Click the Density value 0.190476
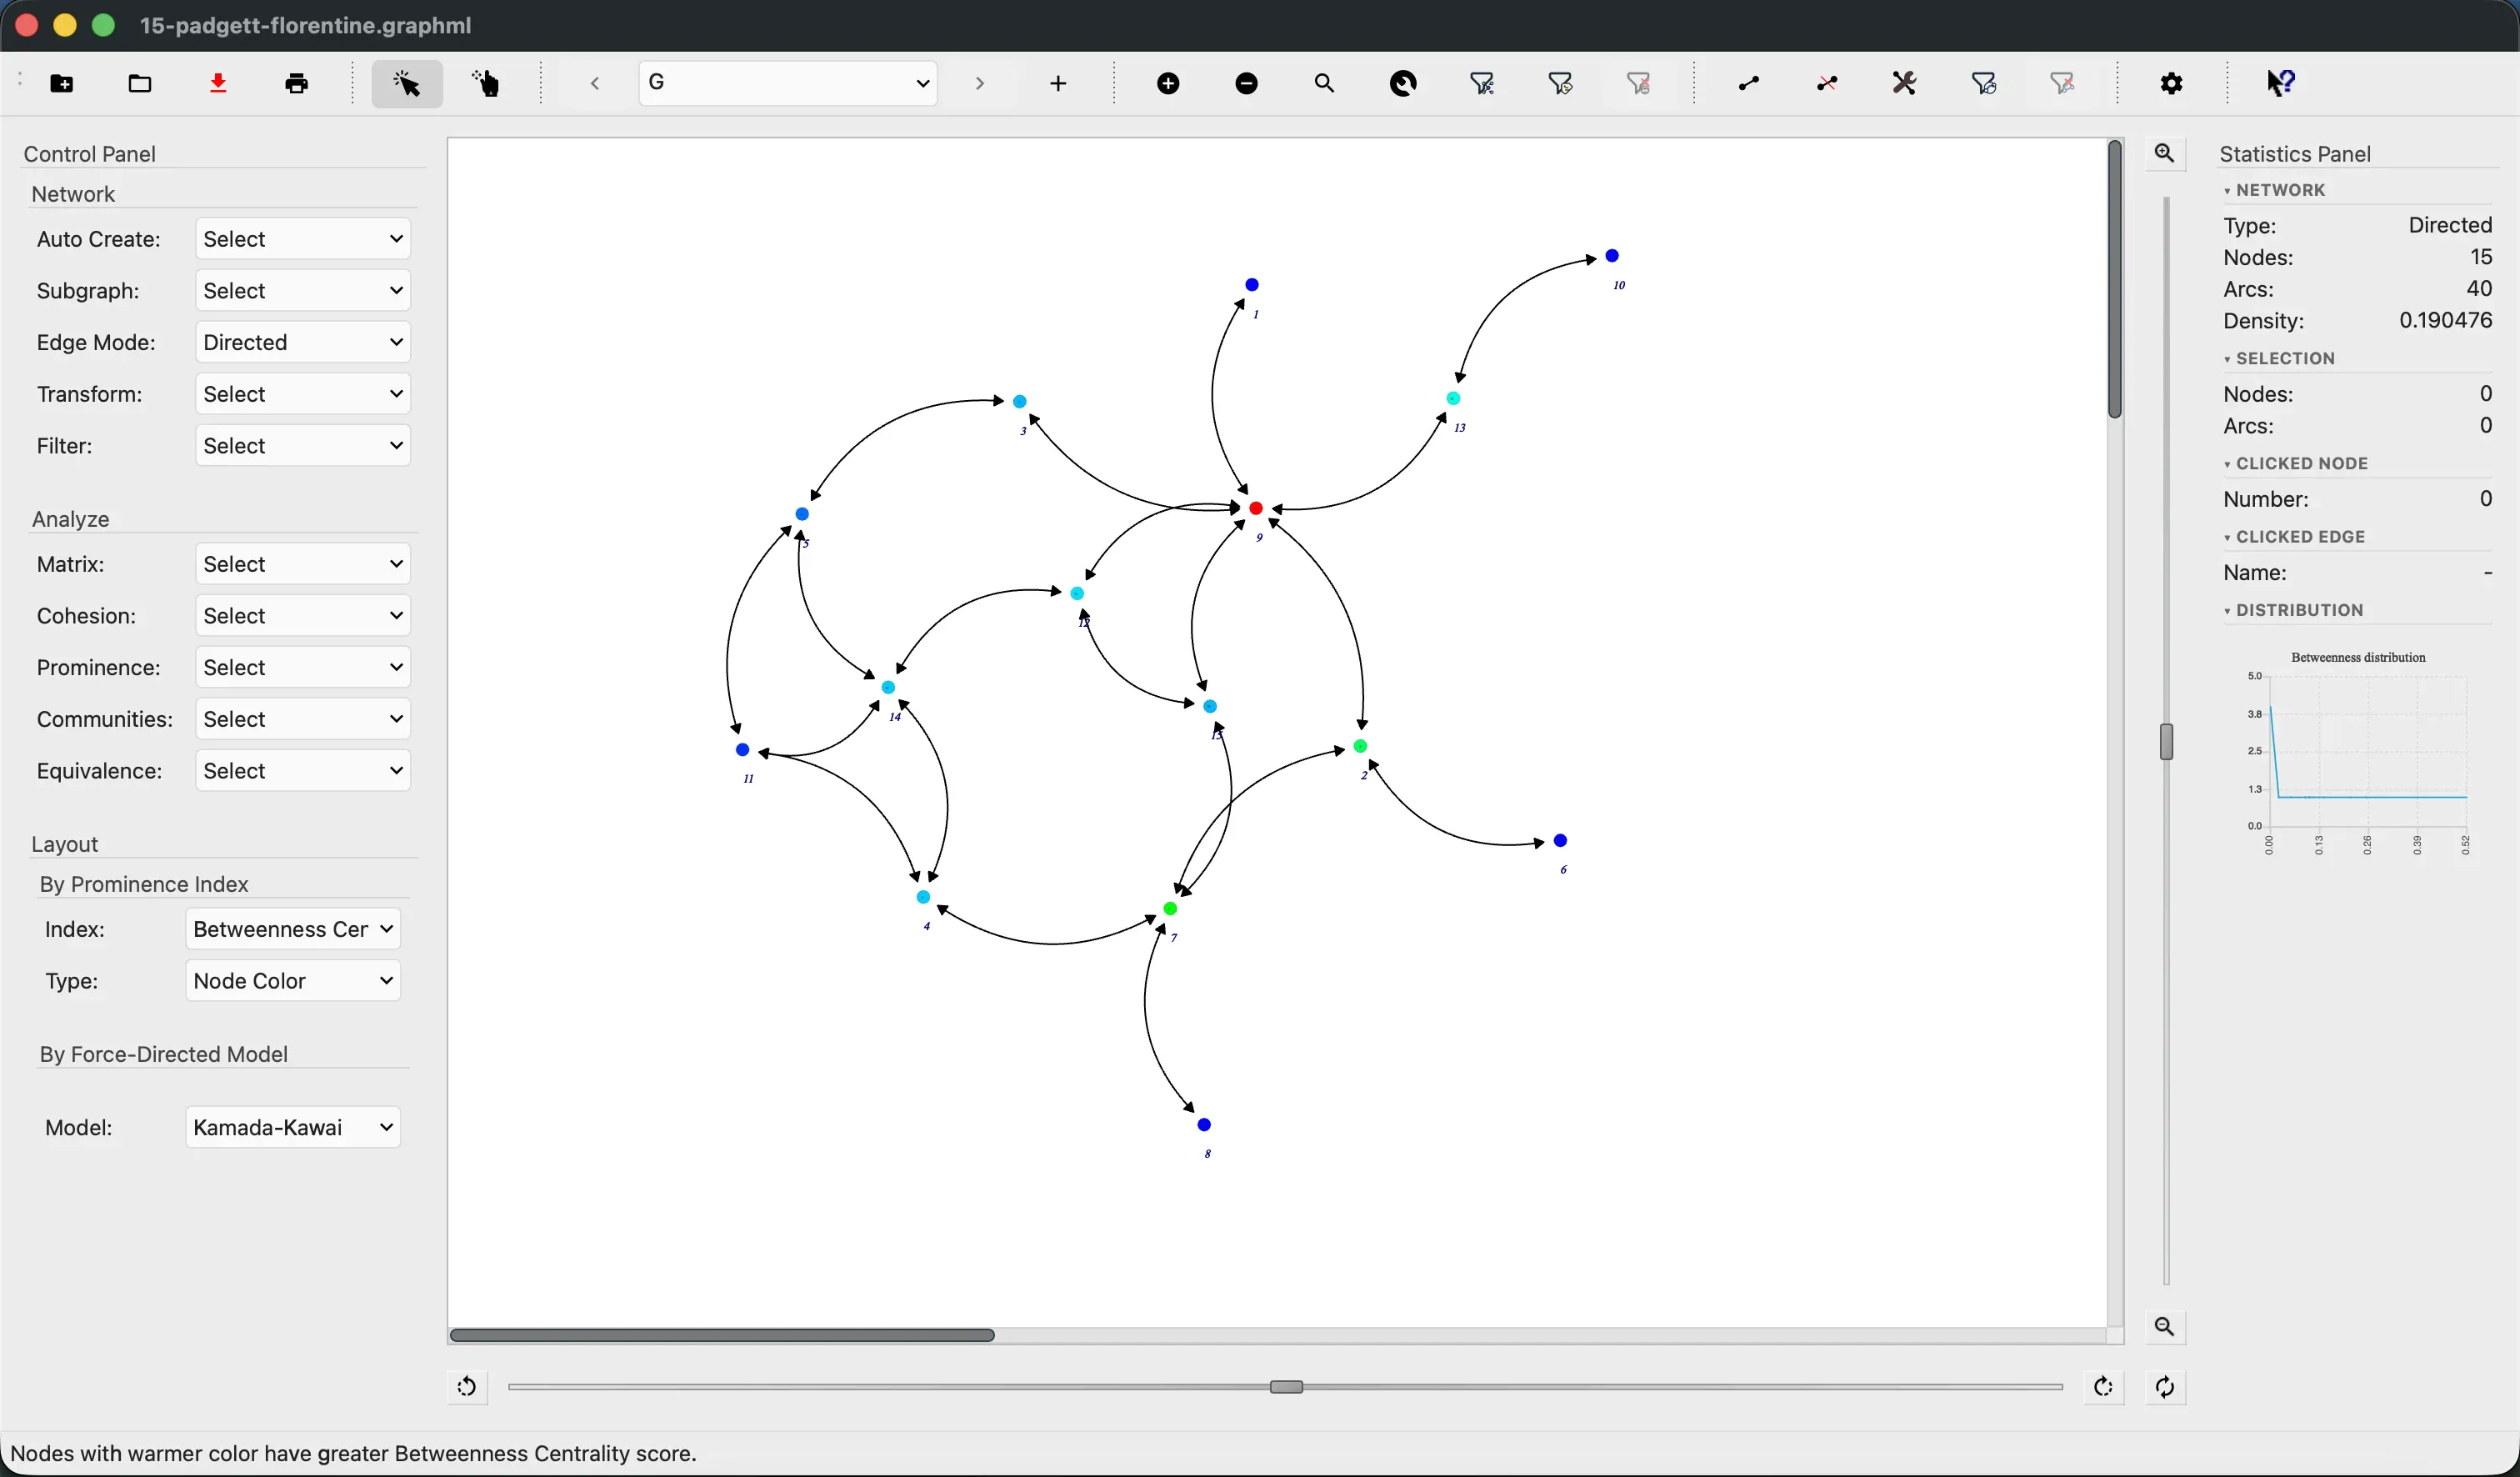Image resolution: width=2520 pixels, height=1477 pixels. [2445, 321]
